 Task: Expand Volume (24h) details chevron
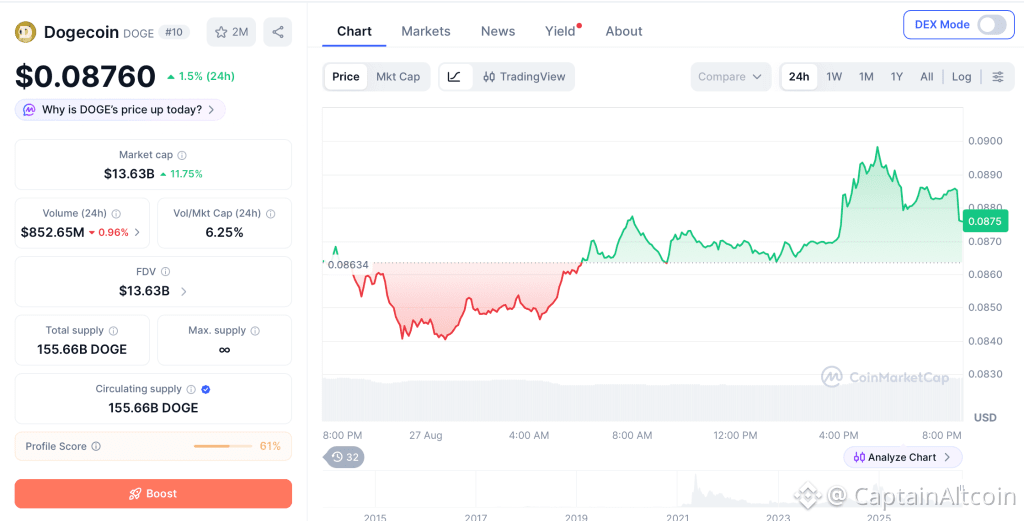(x=137, y=232)
